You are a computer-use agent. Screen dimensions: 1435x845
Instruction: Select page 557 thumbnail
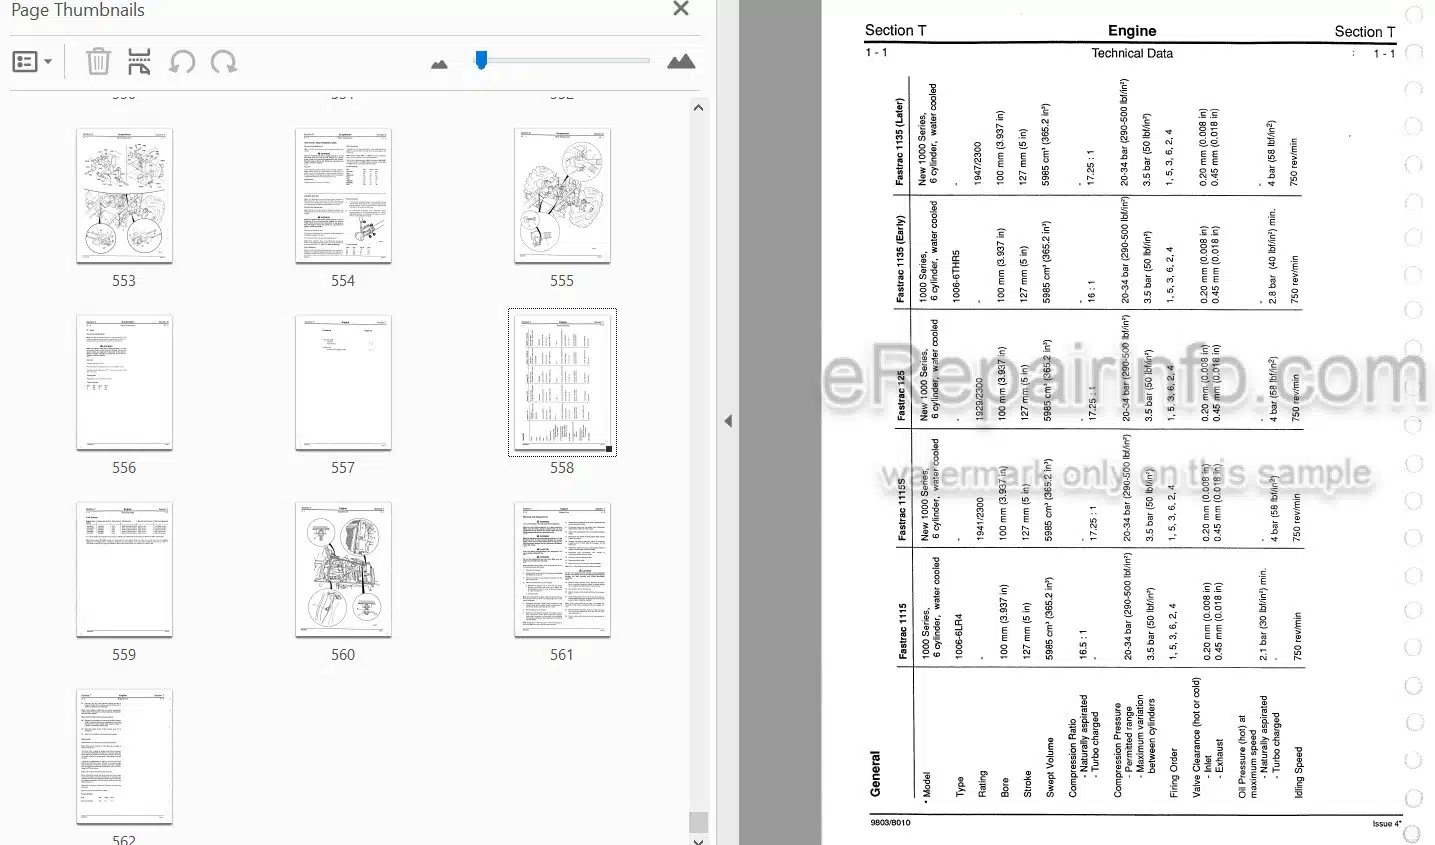(343, 383)
